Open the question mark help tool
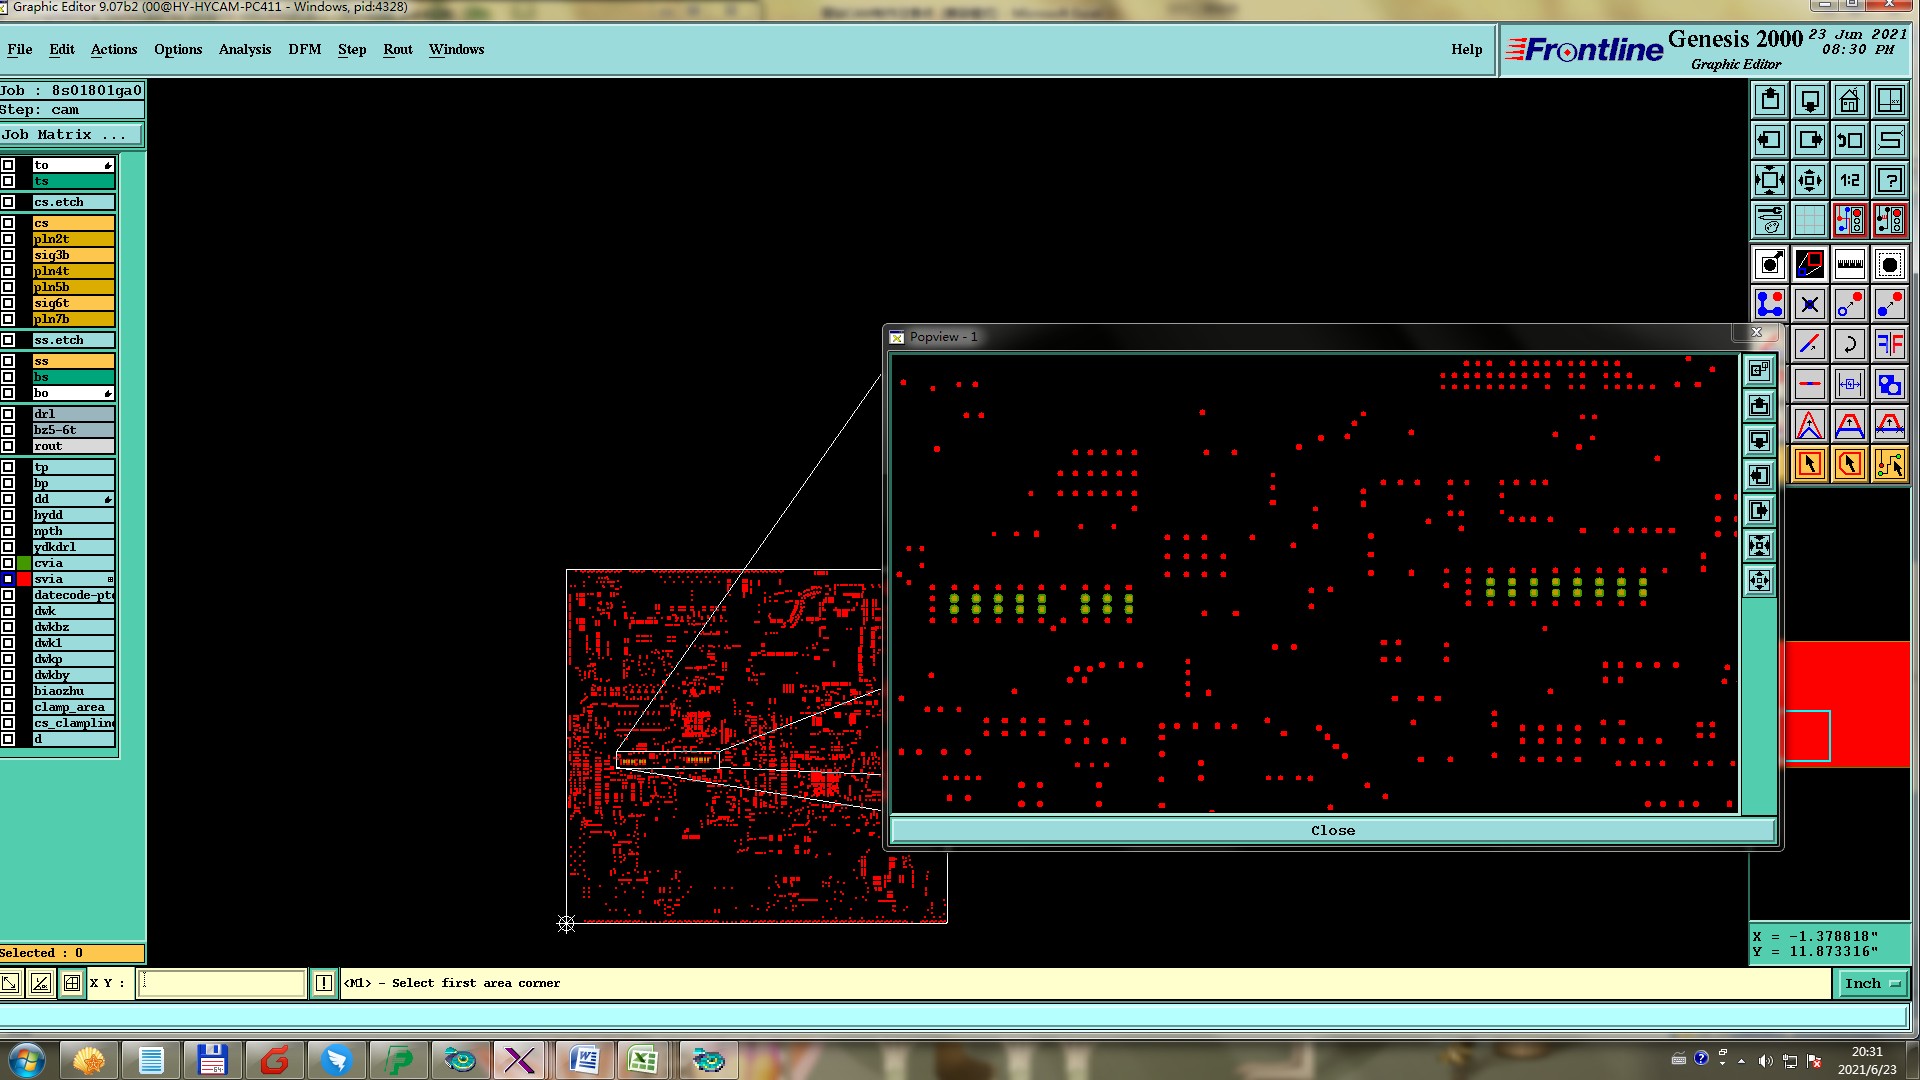The height and width of the screenshot is (1080, 1920). point(1889,180)
